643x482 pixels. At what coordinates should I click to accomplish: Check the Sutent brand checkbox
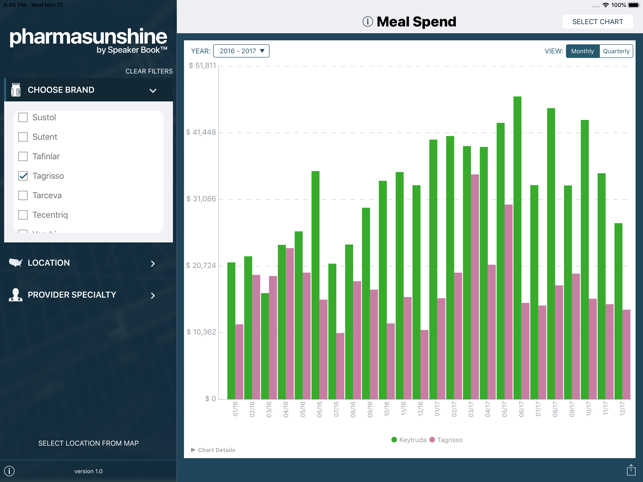point(23,137)
